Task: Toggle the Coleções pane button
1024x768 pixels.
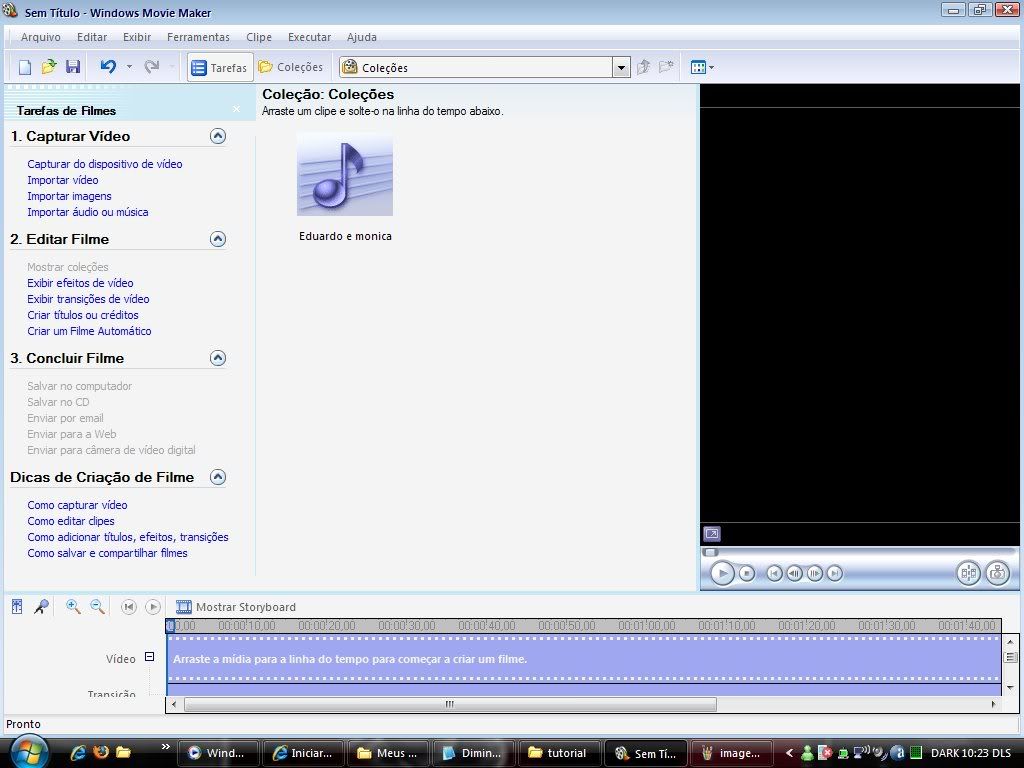Action: (291, 67)
